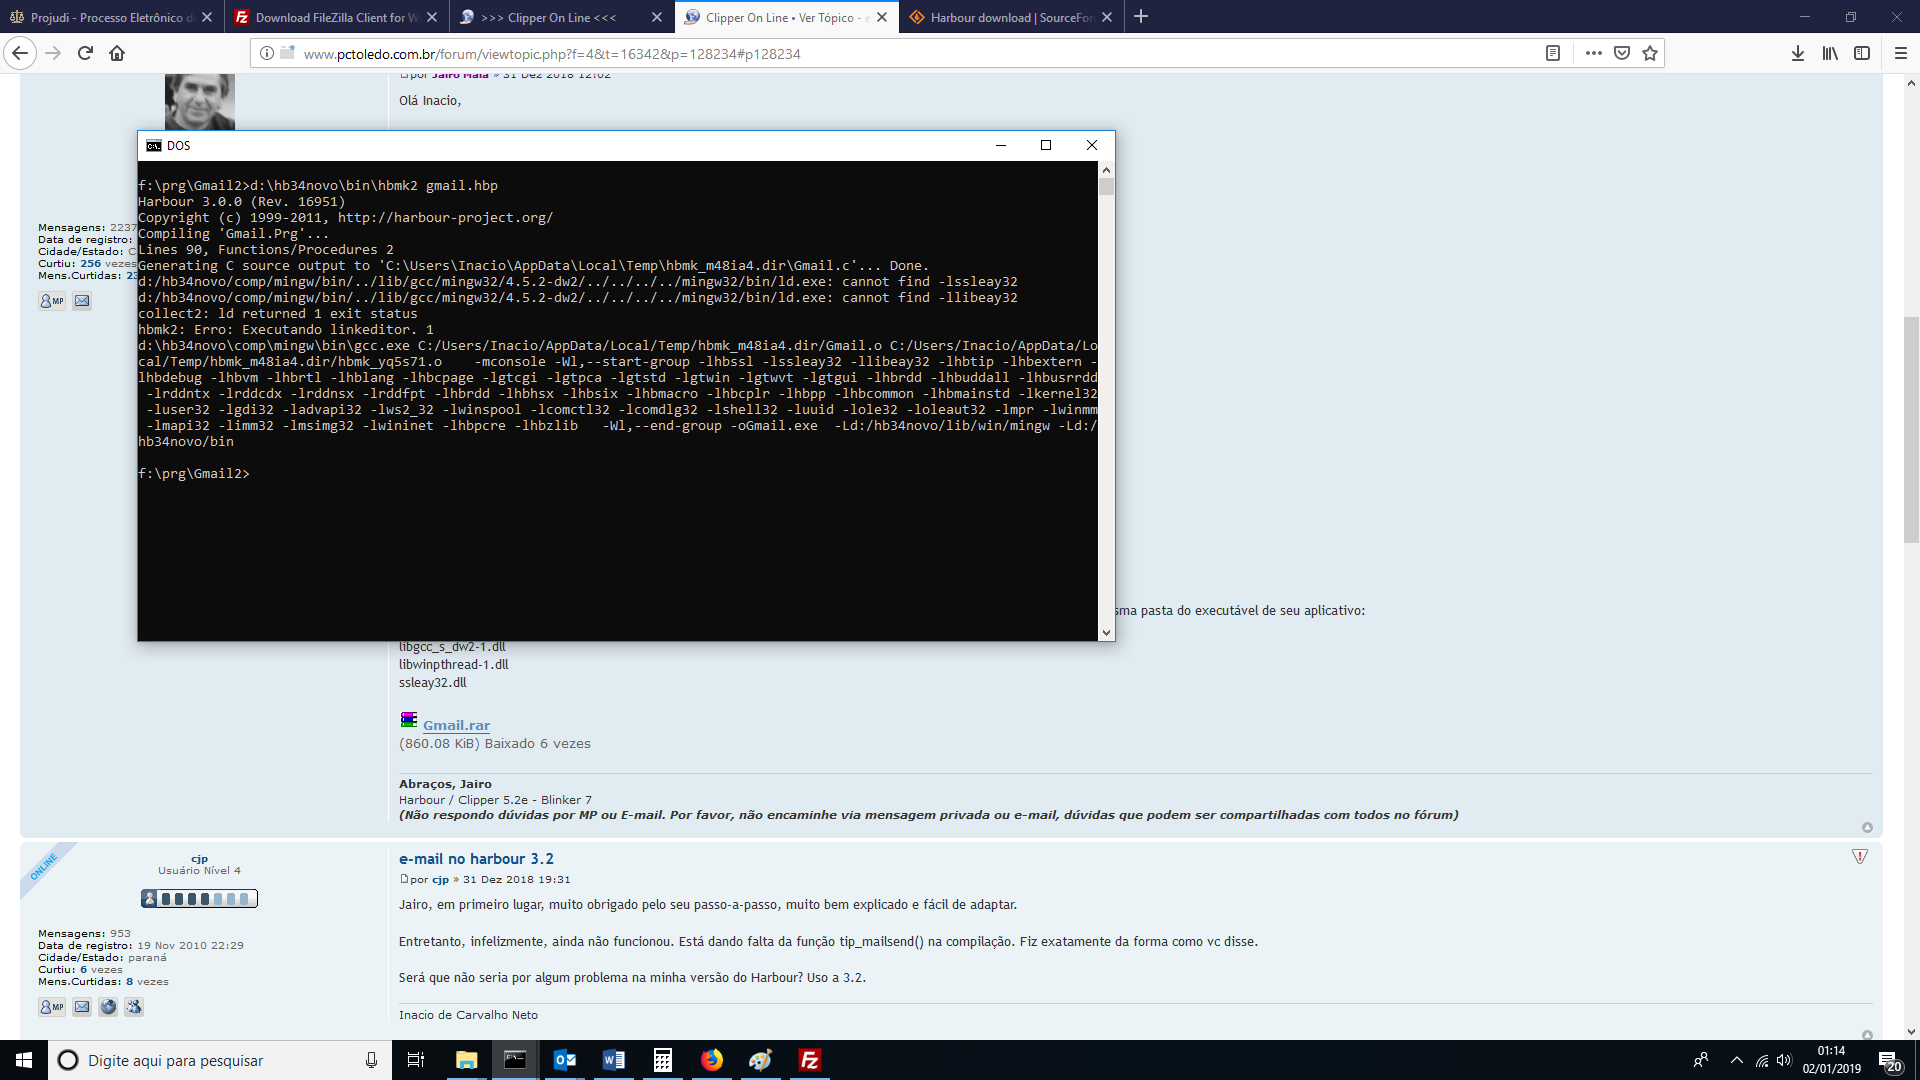Open the Downloads arrow icon
The height and width of the screenshot is (1080, 1920).
coord(1797,53)
